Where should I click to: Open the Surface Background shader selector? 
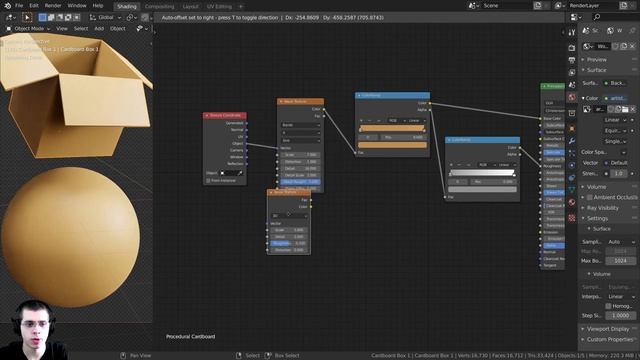click(x=616, y=83)
